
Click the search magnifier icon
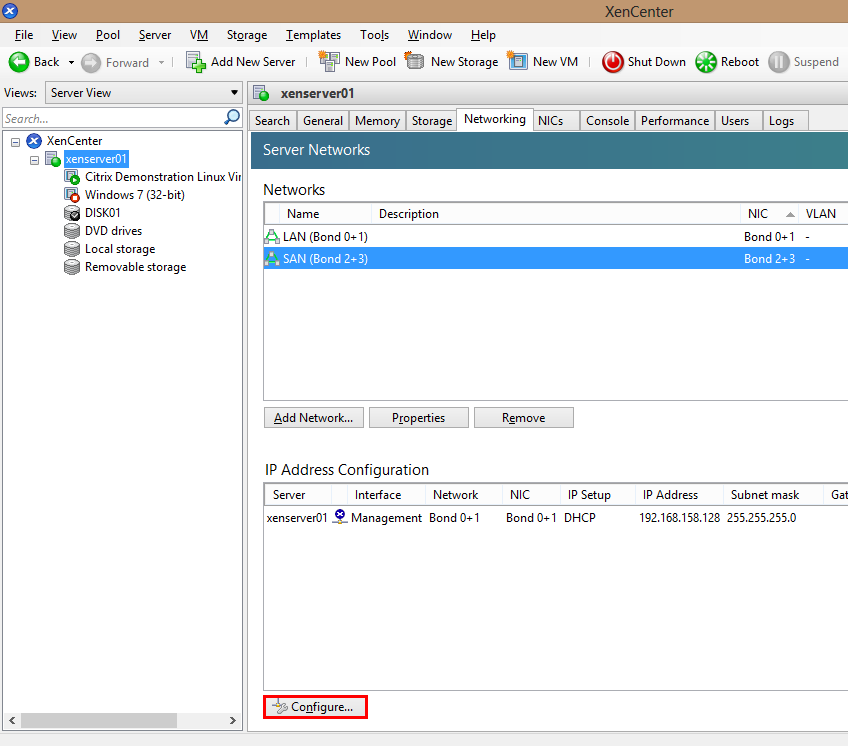(x=232, y=118)
